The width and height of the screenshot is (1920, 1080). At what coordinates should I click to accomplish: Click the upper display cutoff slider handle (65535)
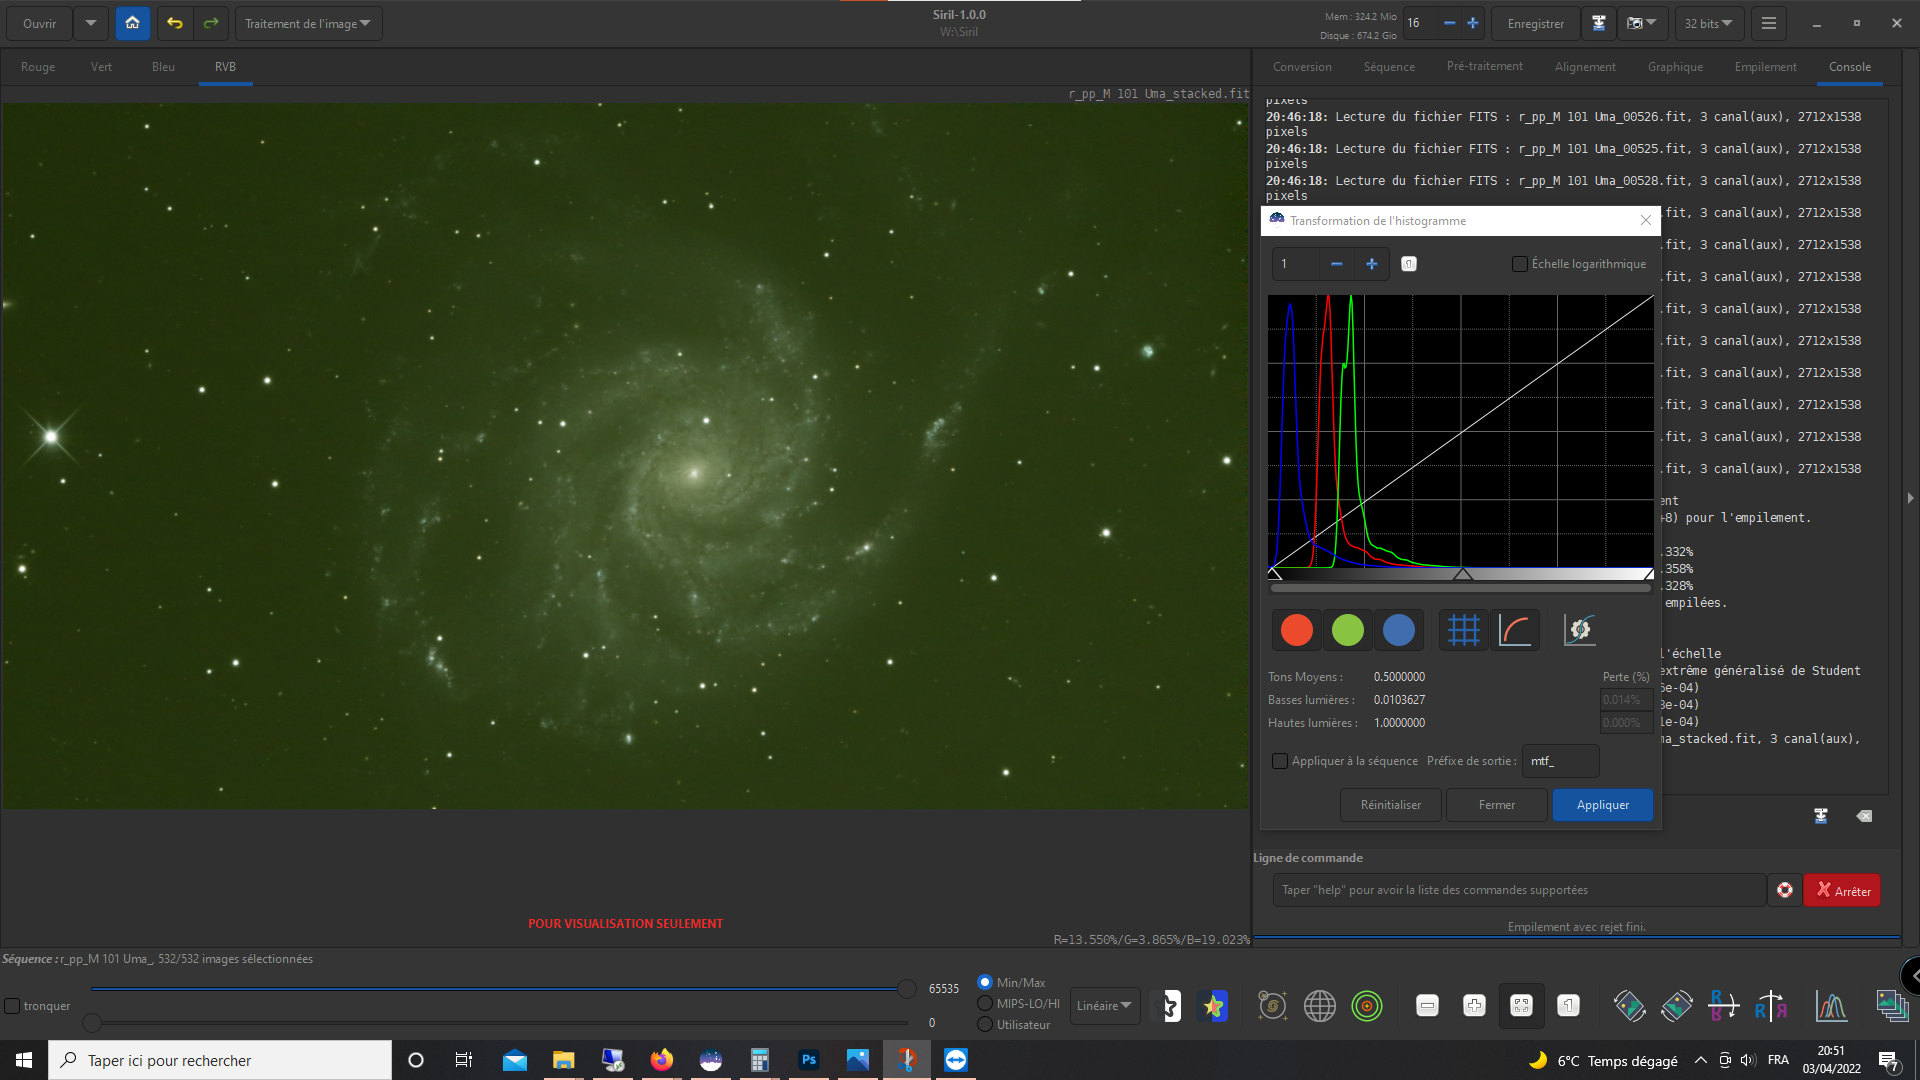point(907,989)
